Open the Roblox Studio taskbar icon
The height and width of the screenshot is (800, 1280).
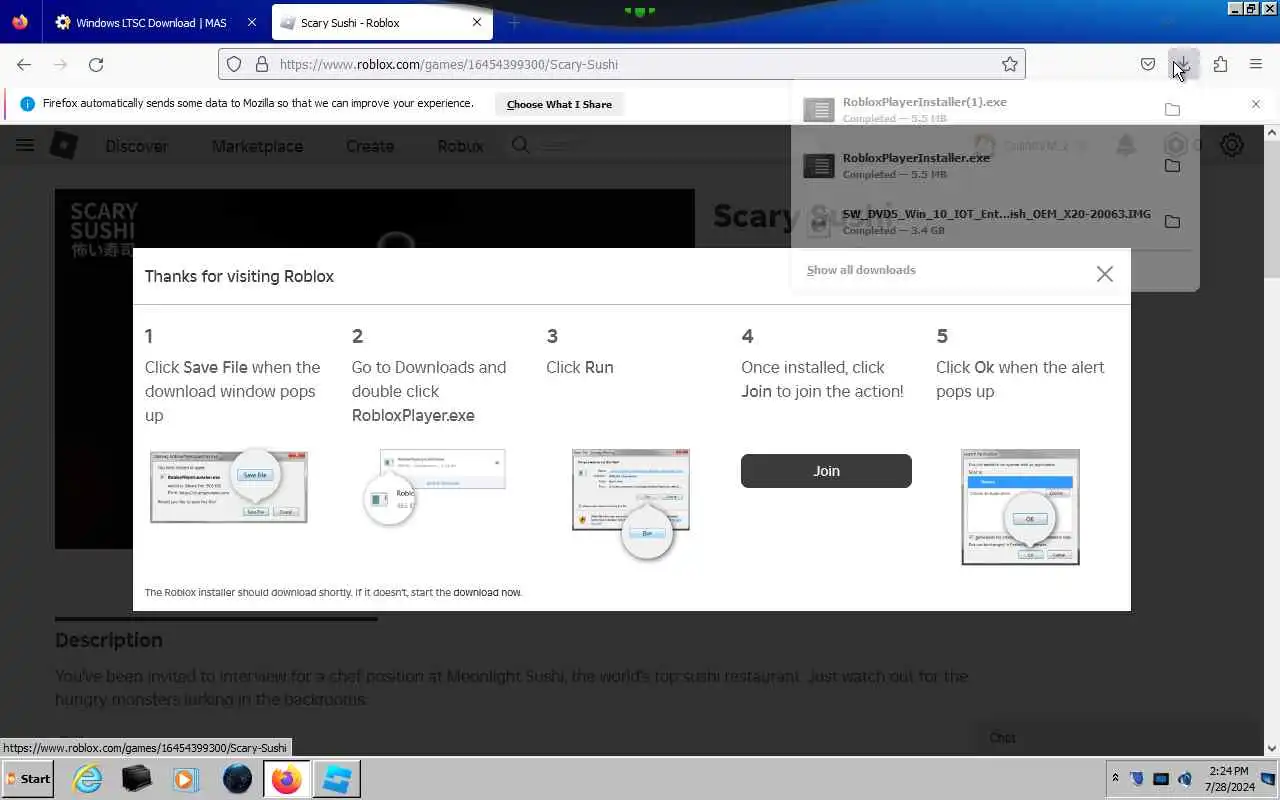click(337, 779)
